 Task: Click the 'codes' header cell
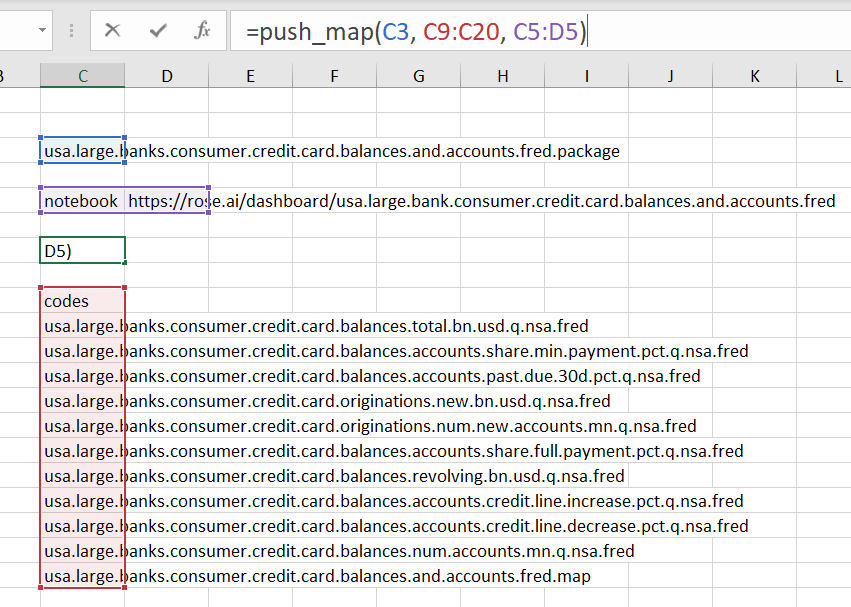pos(82,301)
